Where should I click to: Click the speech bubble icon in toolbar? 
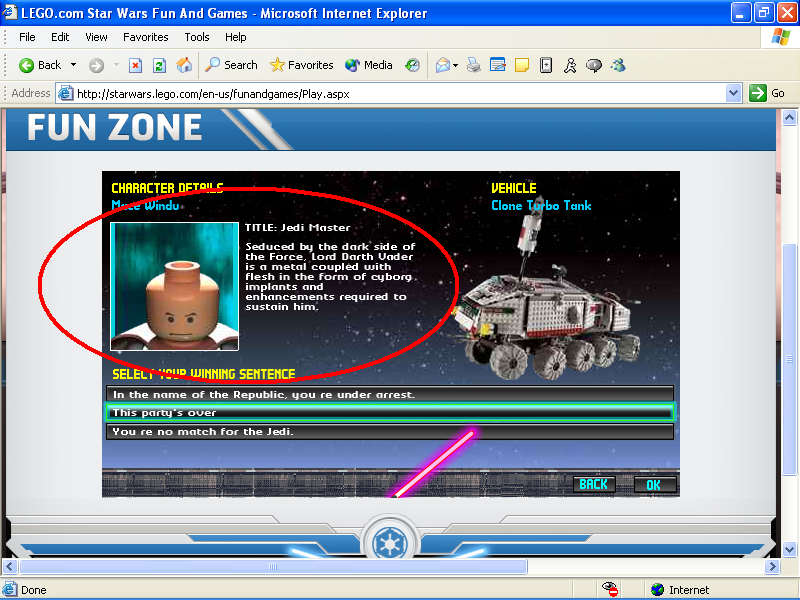click(594, 65)
